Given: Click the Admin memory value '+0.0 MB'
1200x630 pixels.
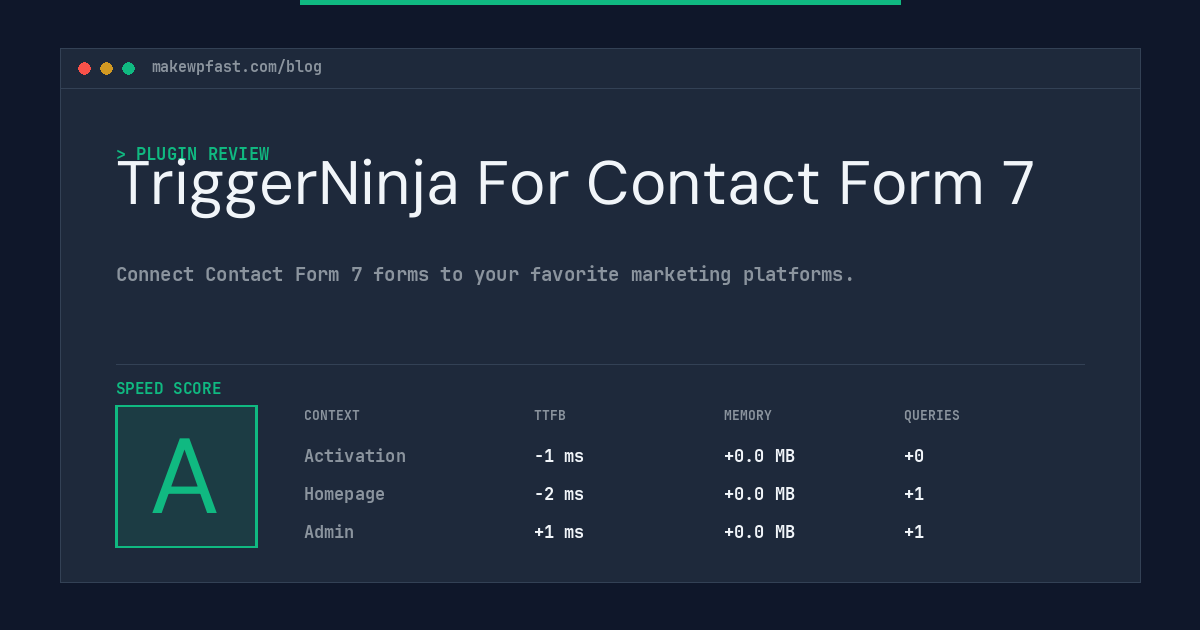Looking at the screenshot, I should [759, 532].
